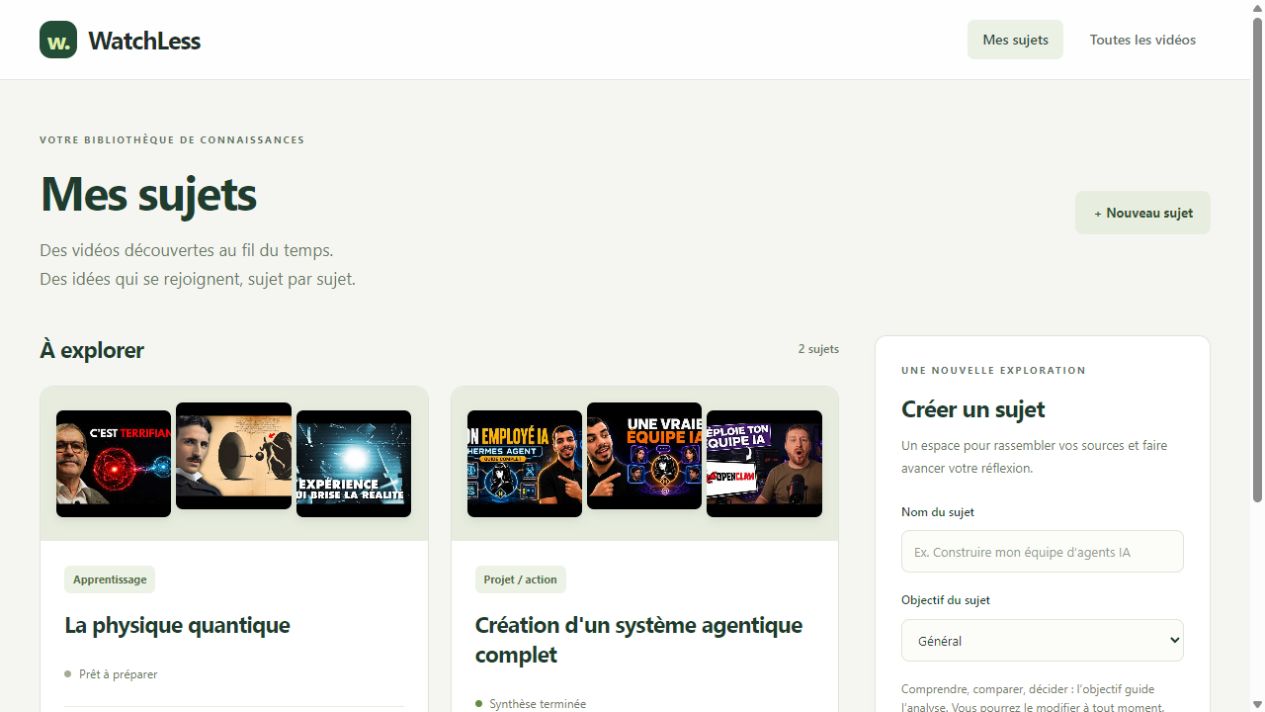The image size is (1265, 712).
Task: Open Création d'un système agentique complet
Action: coord(639,640)
